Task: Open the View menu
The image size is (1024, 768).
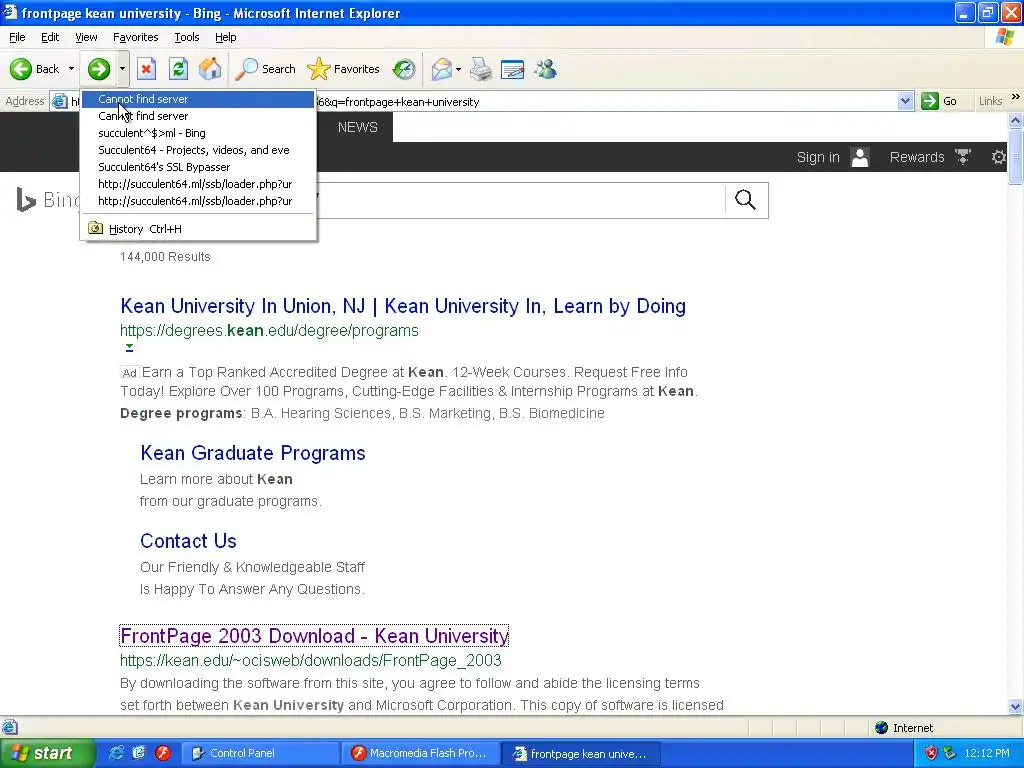Action: pos(86,37)
